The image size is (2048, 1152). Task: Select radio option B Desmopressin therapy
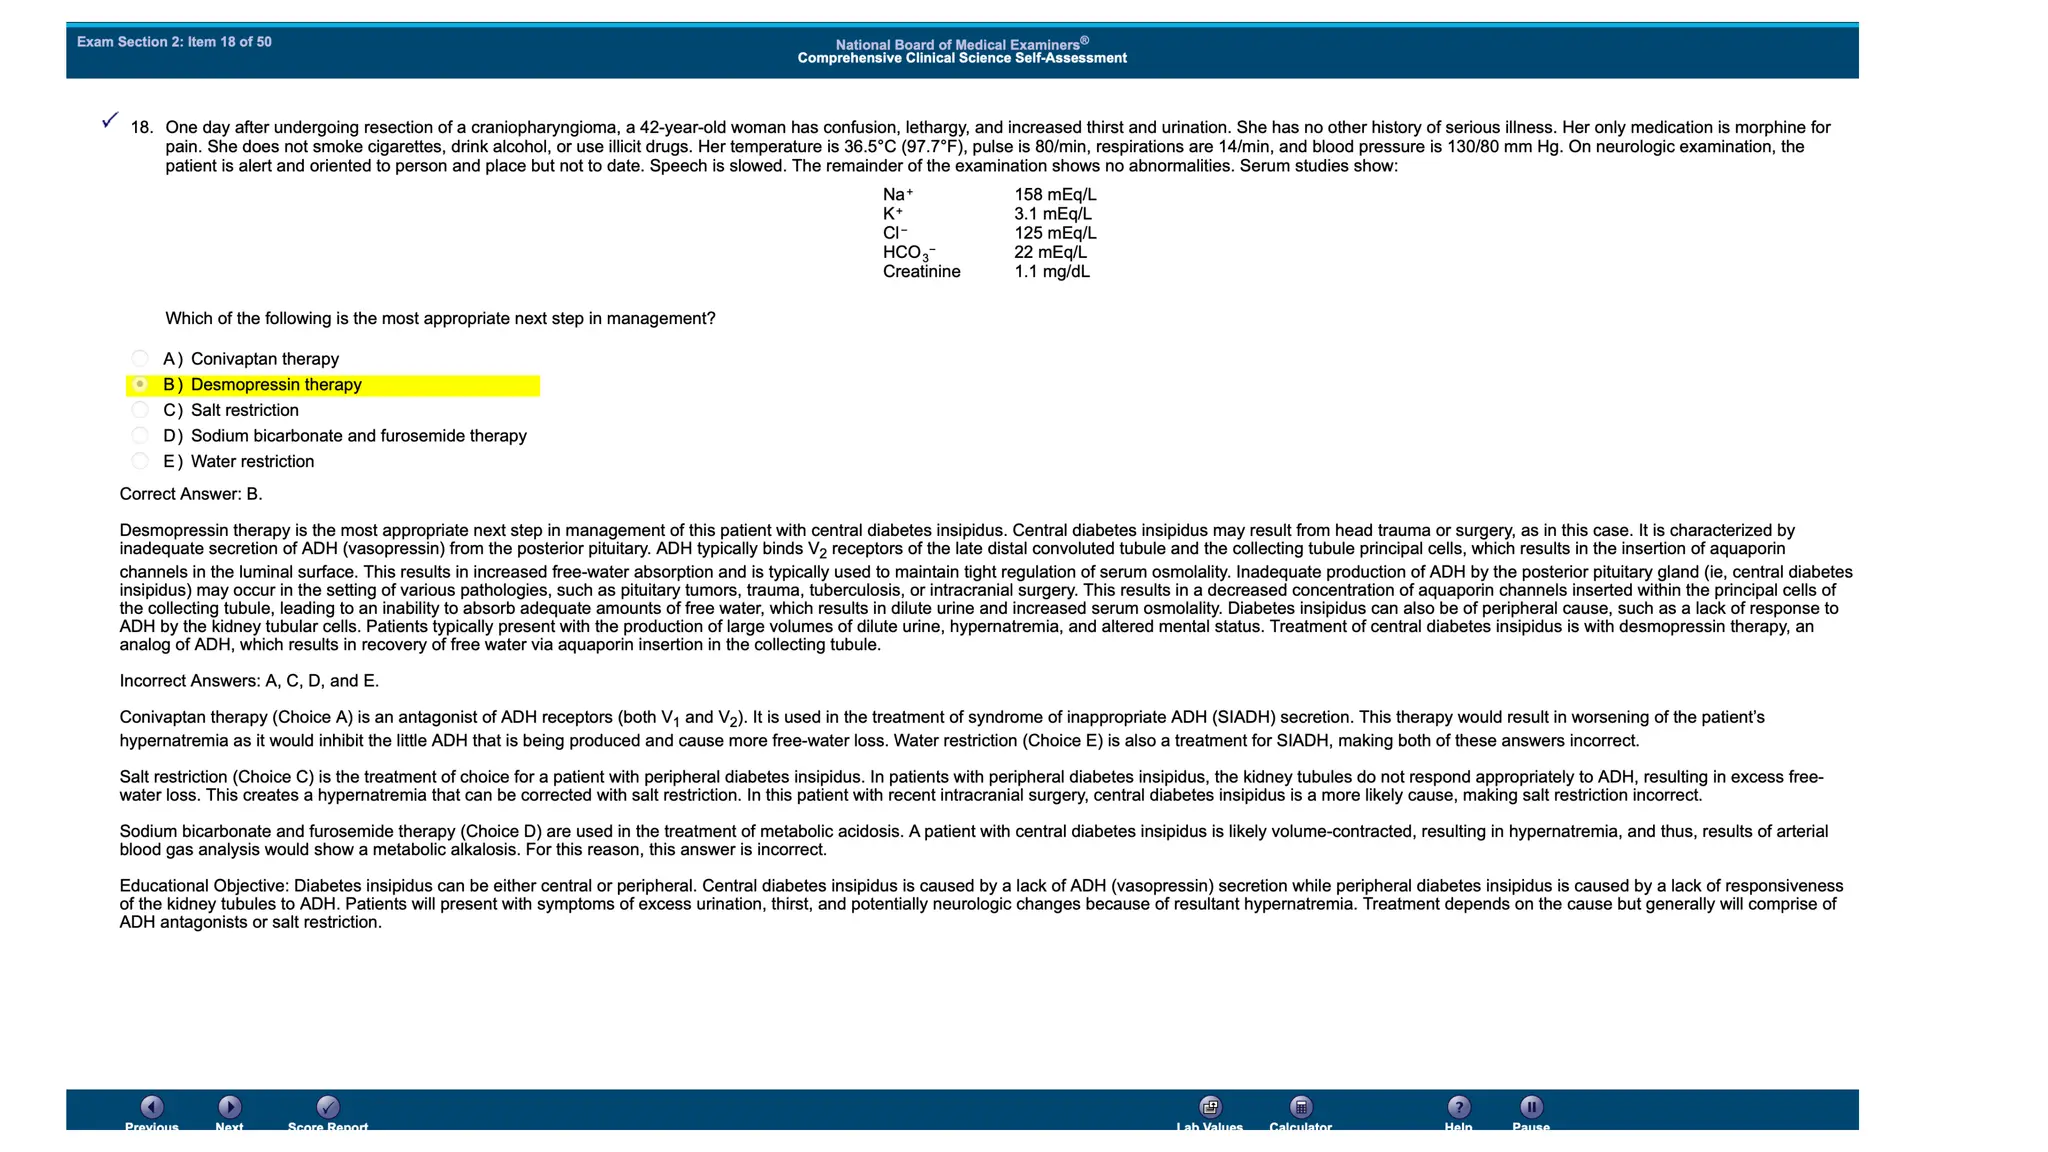click(140, 385)
